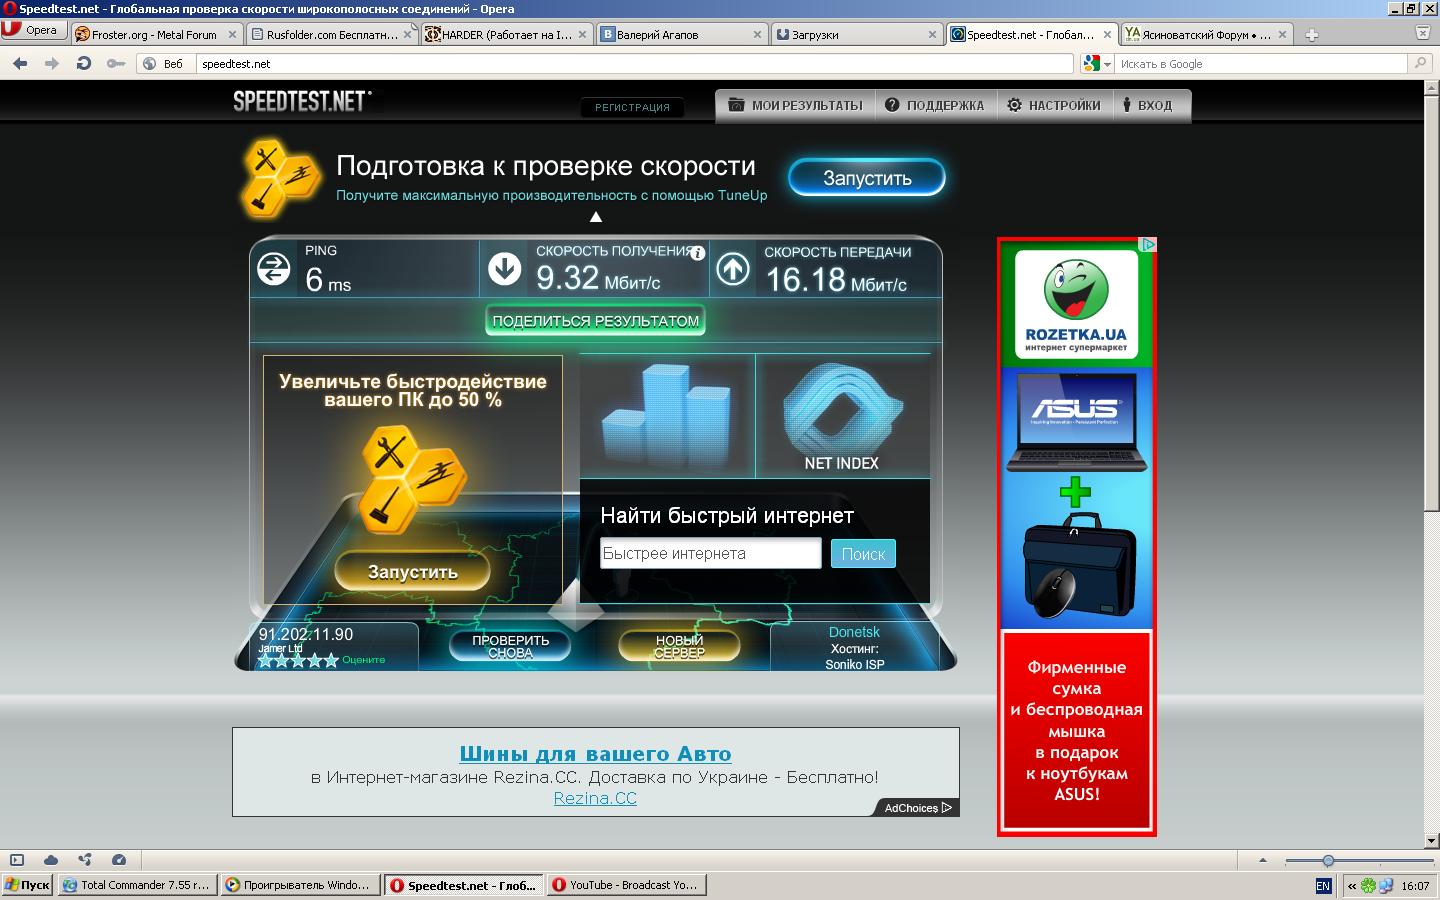
Task: Click the Быстрее интернета search field
Action: click(710, 553)
